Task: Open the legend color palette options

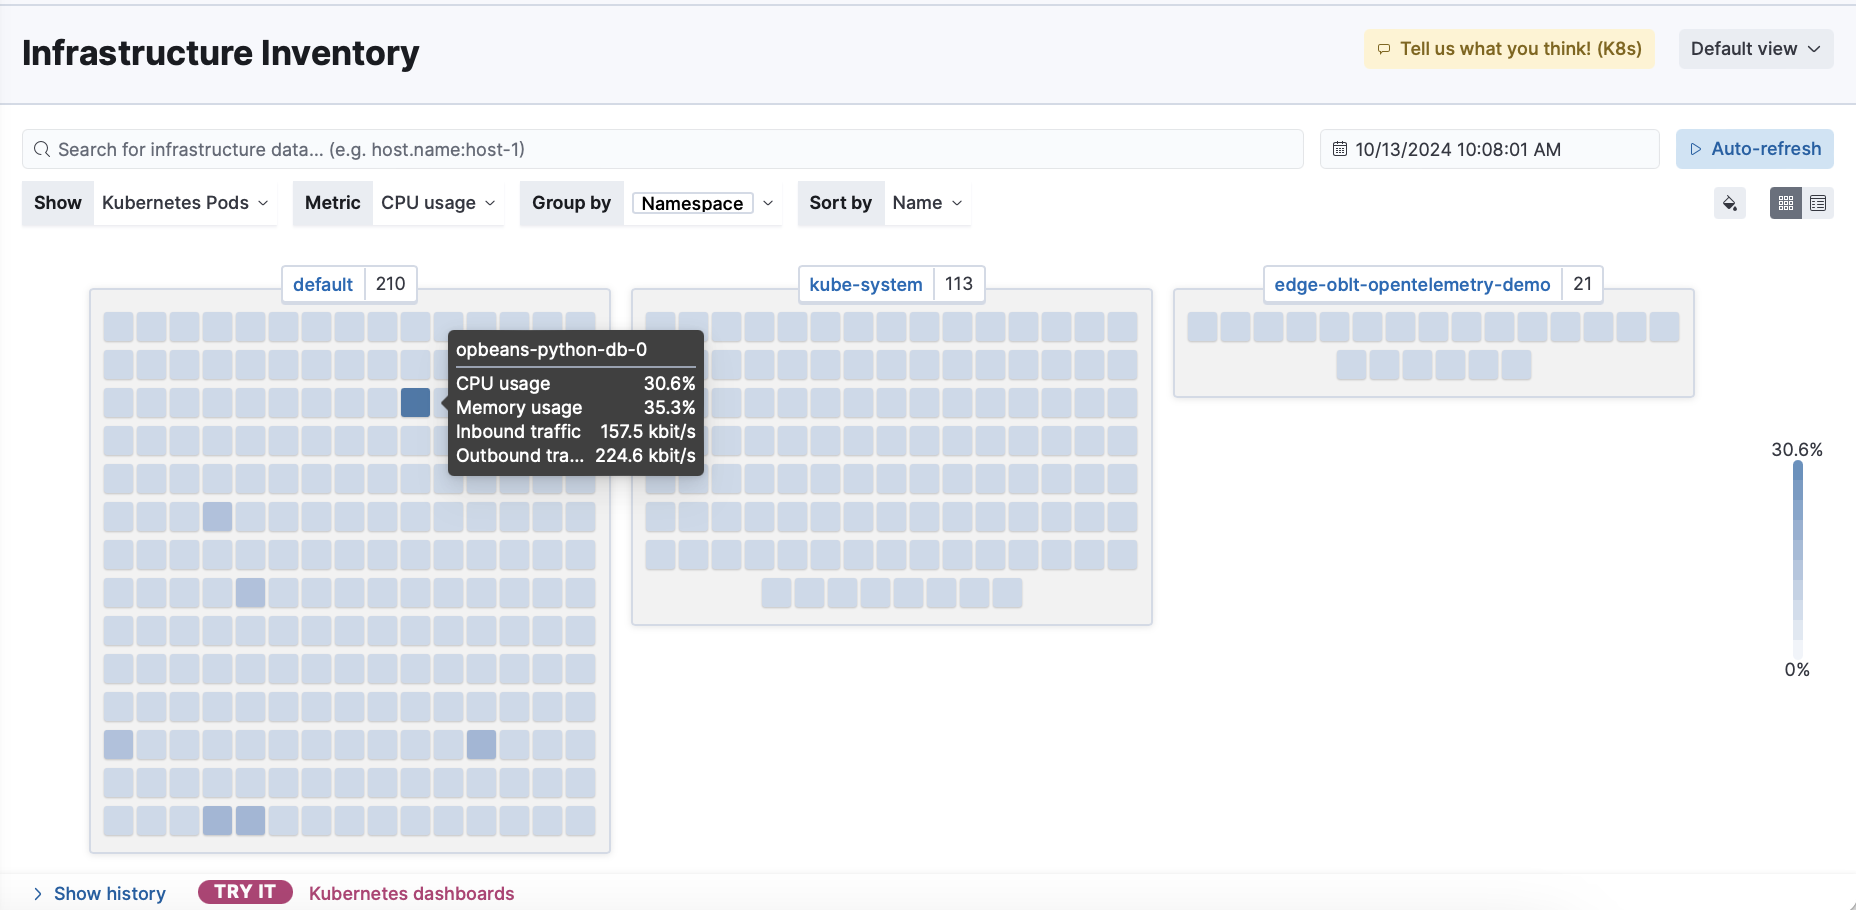Action: (1729, 204)
